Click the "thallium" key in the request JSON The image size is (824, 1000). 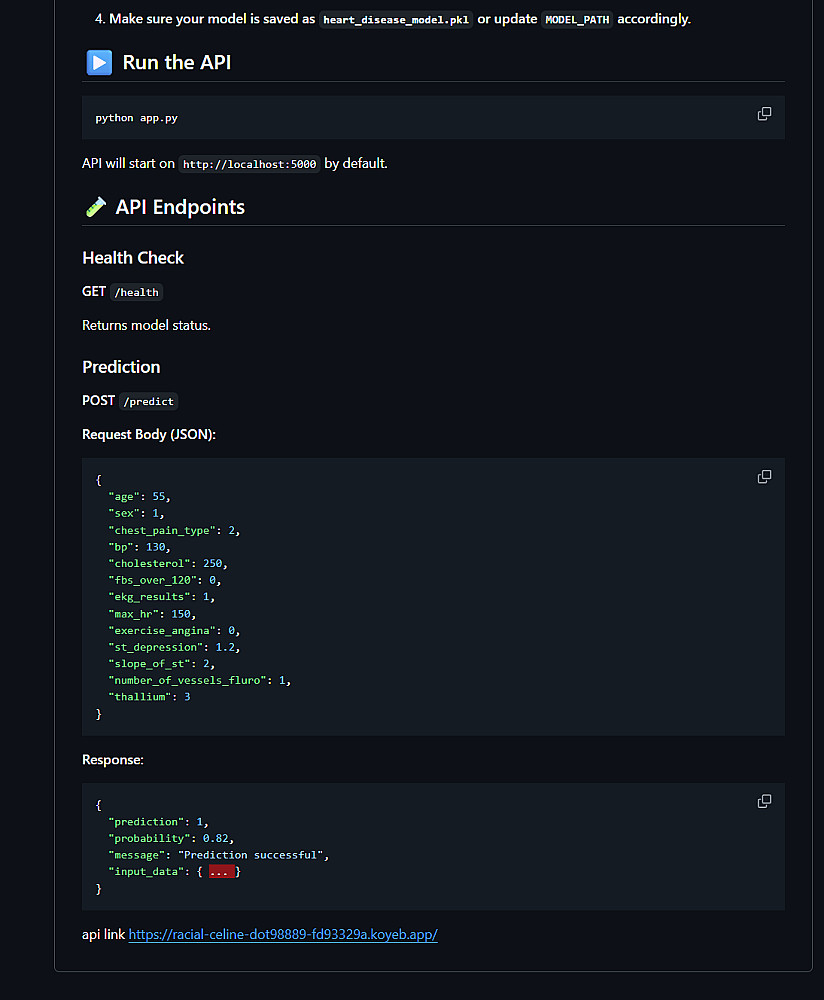coord(139,696)
